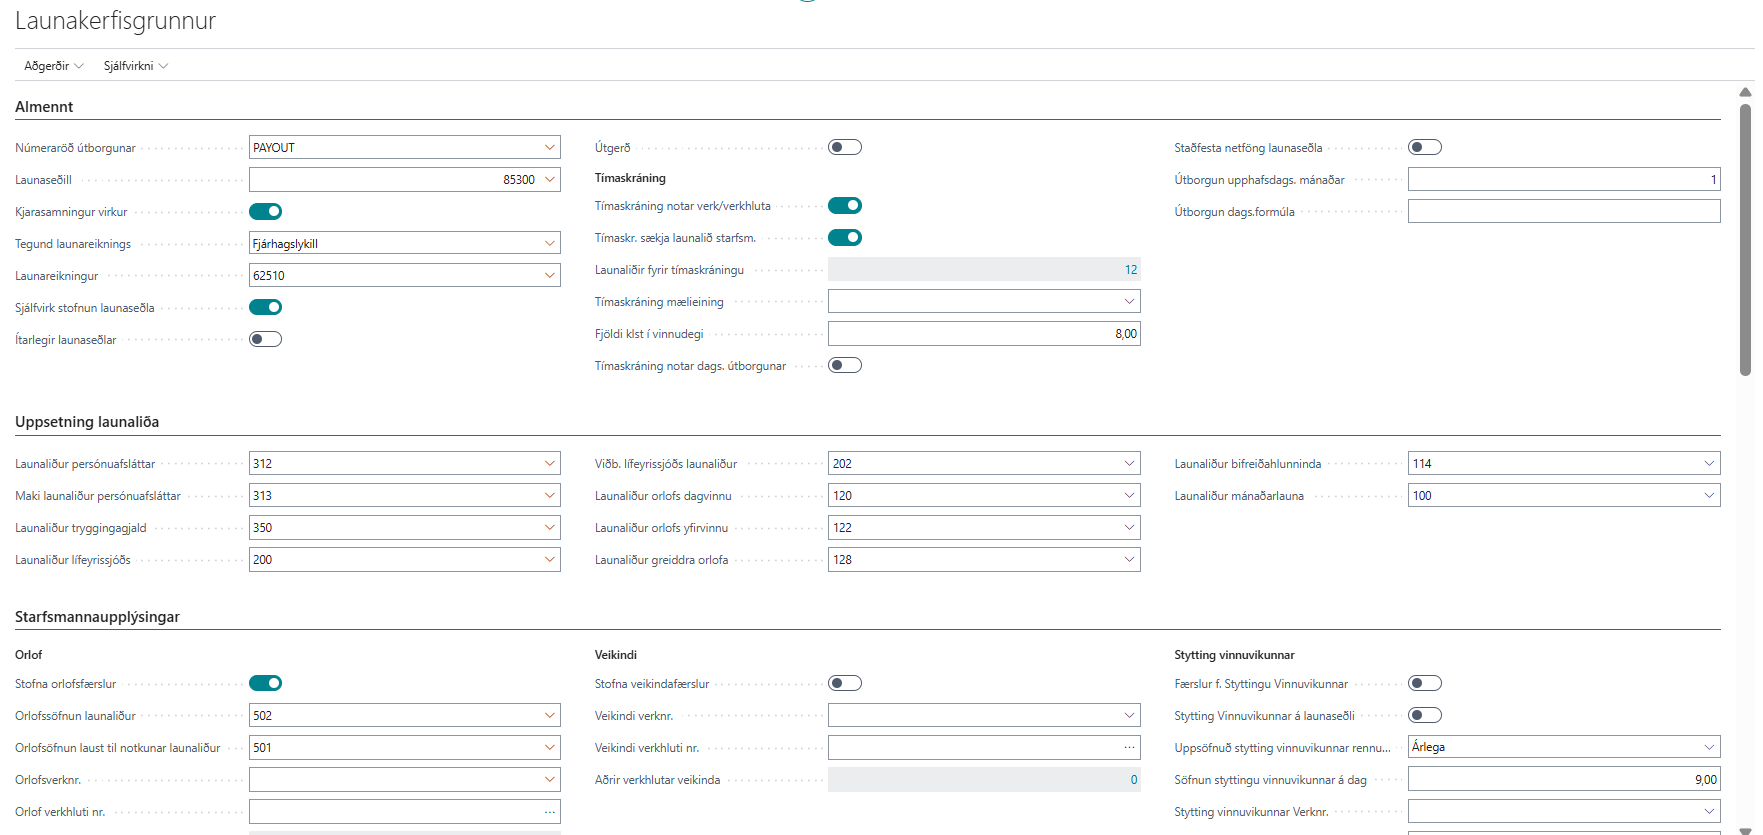The image size is (1763, 835).
Task: Open the Aðgerðir menu
Action: coord(53,66)
